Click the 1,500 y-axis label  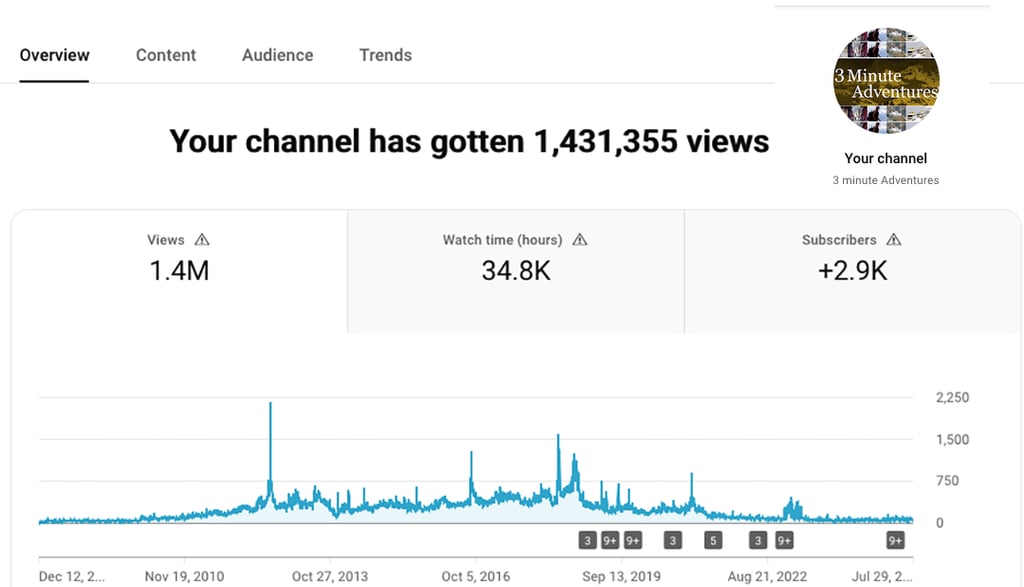952,439
